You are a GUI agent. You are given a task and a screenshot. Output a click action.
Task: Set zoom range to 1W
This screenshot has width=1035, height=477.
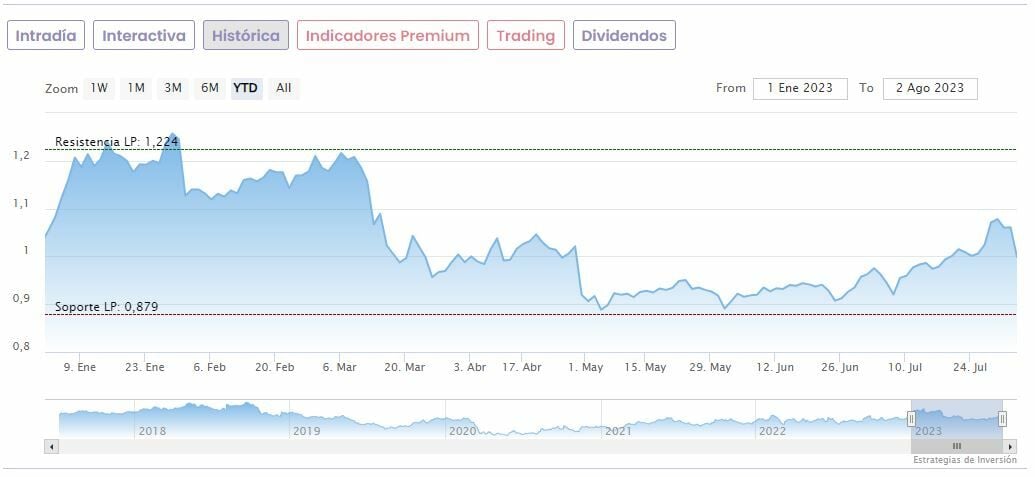click(99, 88)
